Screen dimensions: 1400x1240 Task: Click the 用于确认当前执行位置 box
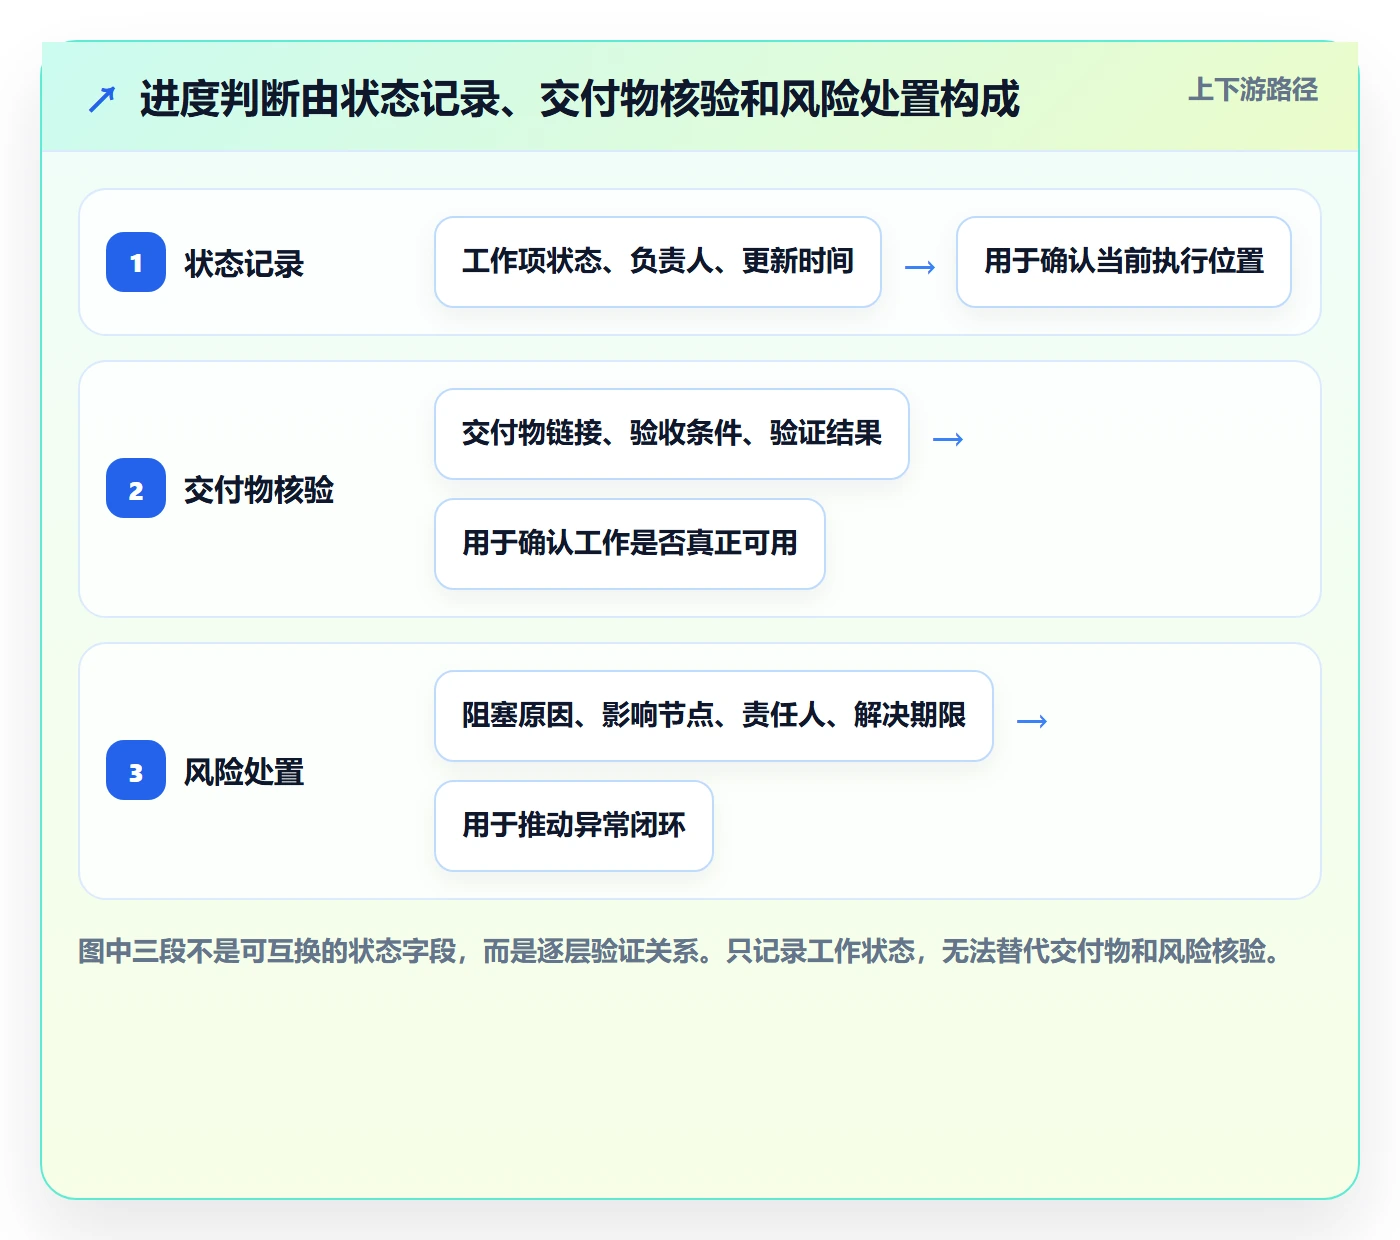1124,262
